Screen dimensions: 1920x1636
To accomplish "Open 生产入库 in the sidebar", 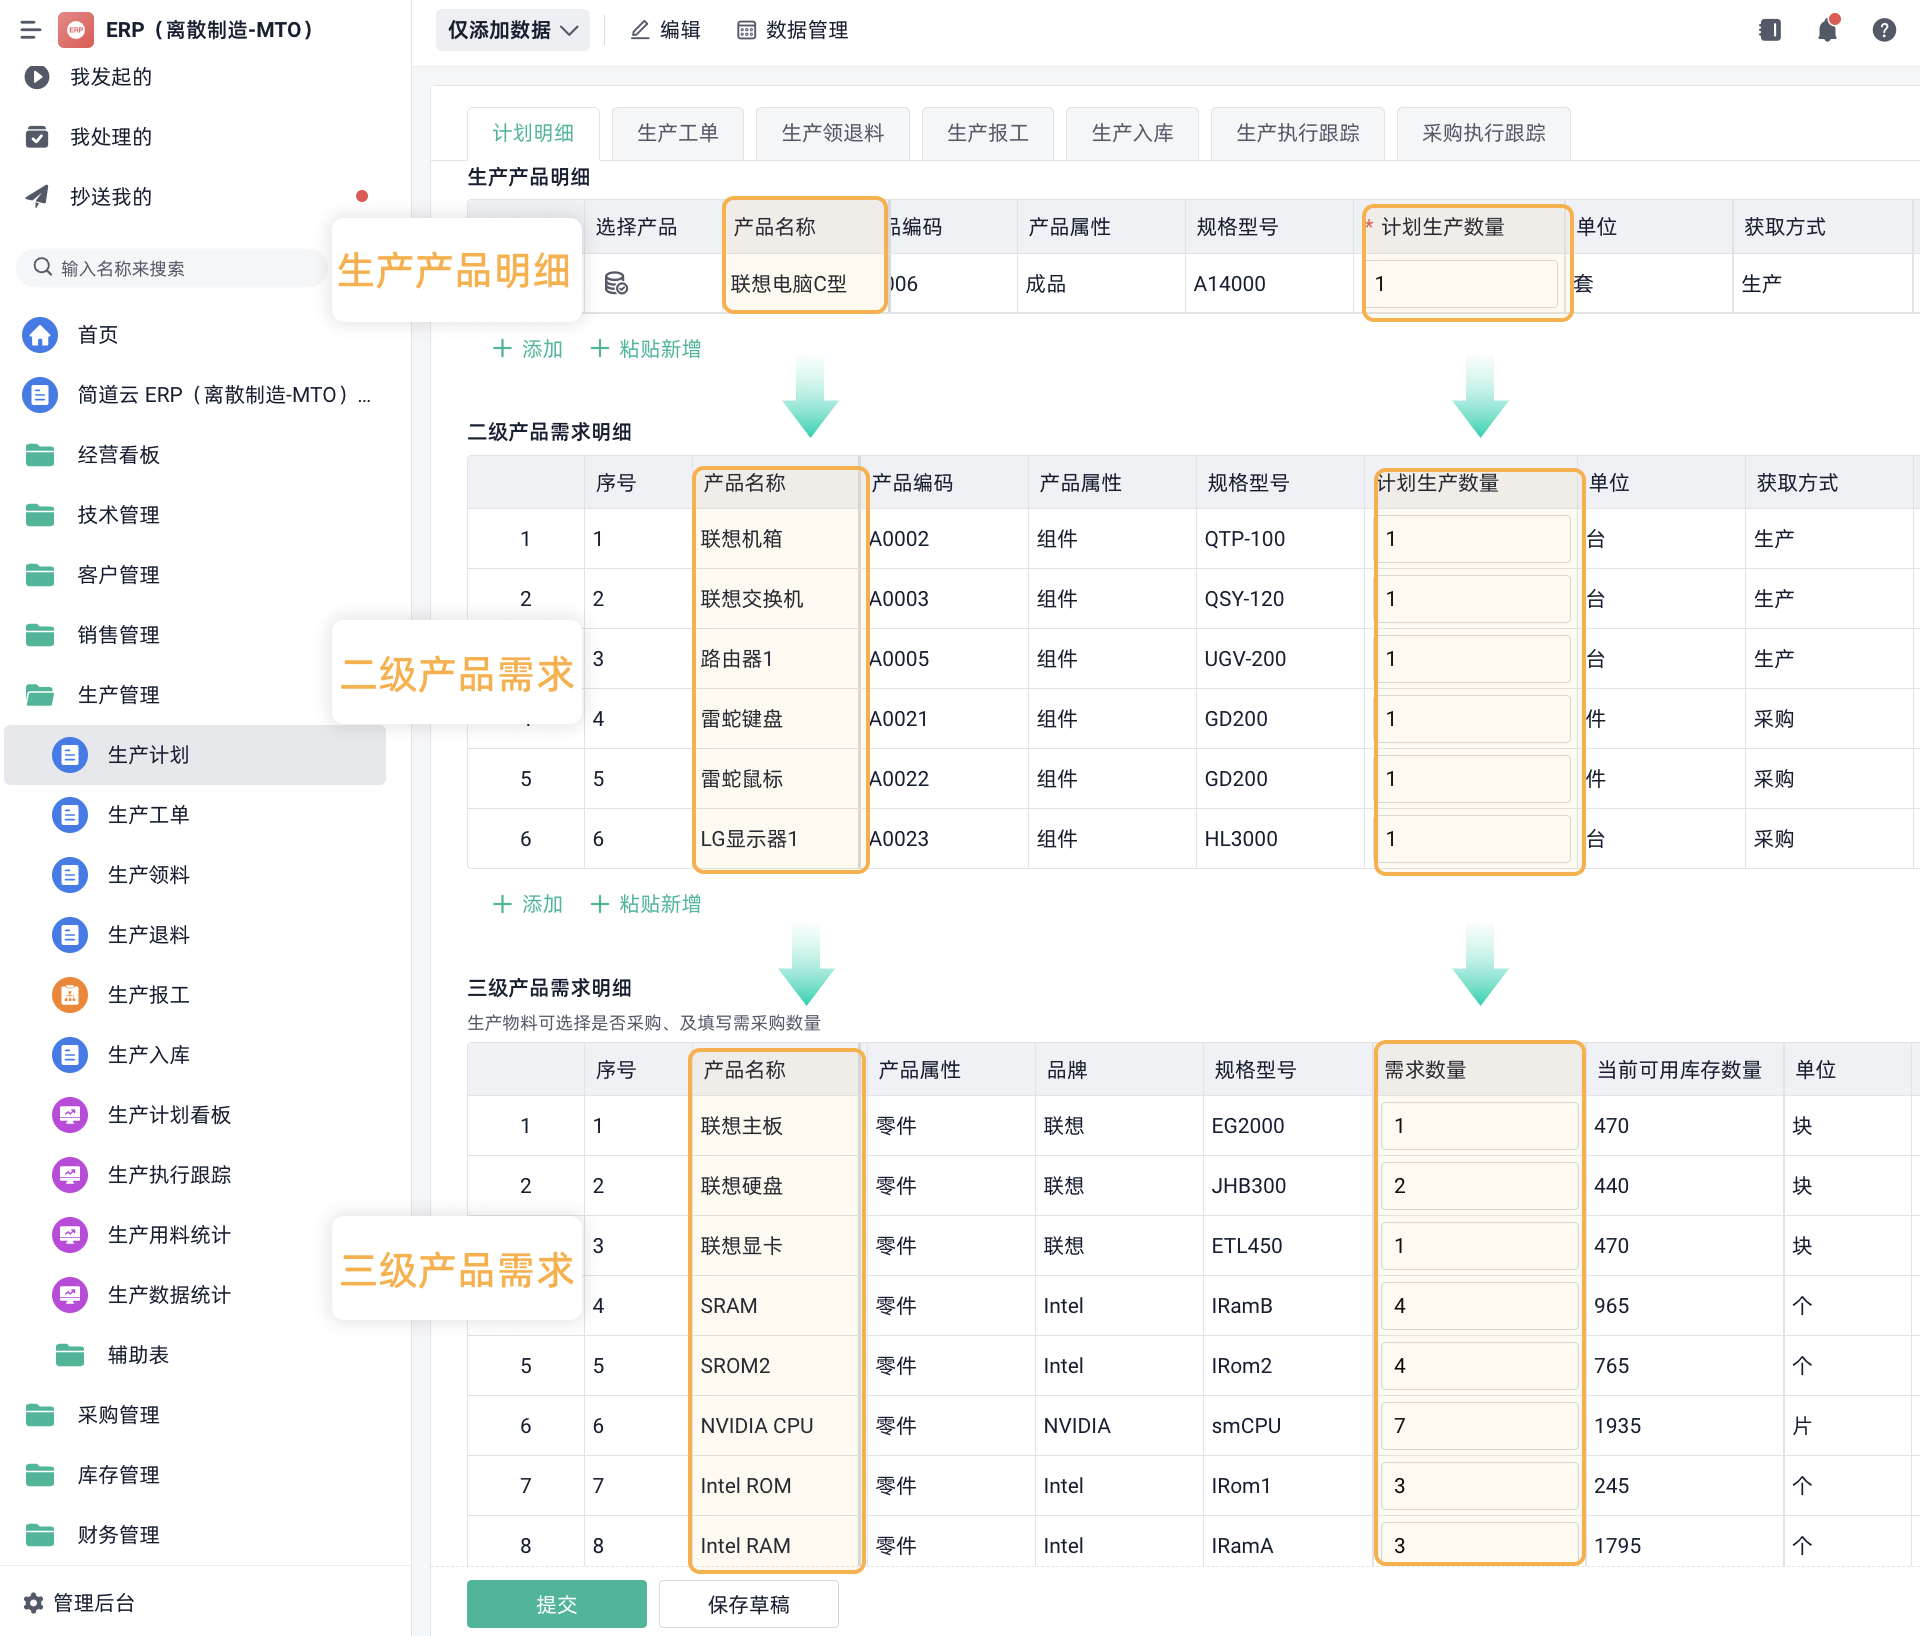I will pyautogui.click(x=148, y=1054).
